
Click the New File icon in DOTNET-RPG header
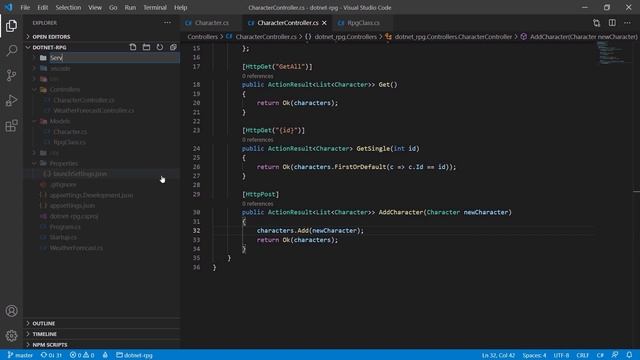(133, 47)
